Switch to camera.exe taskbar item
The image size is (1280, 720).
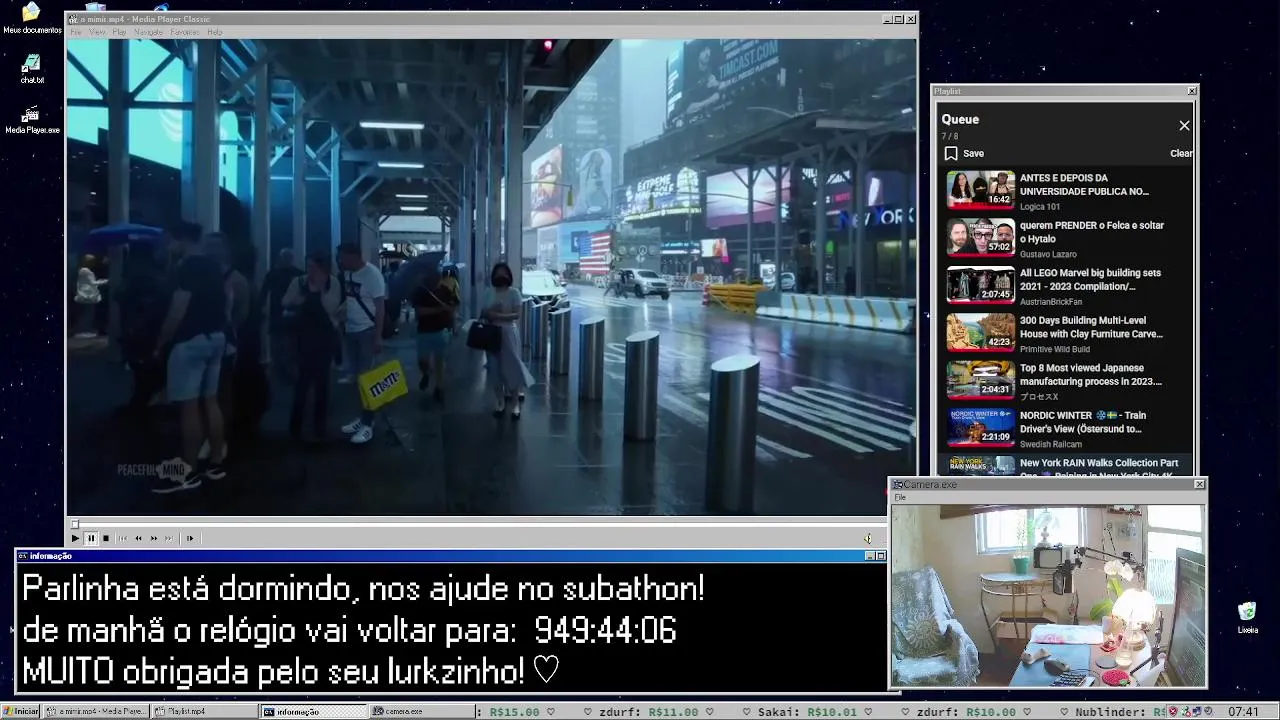421,711
